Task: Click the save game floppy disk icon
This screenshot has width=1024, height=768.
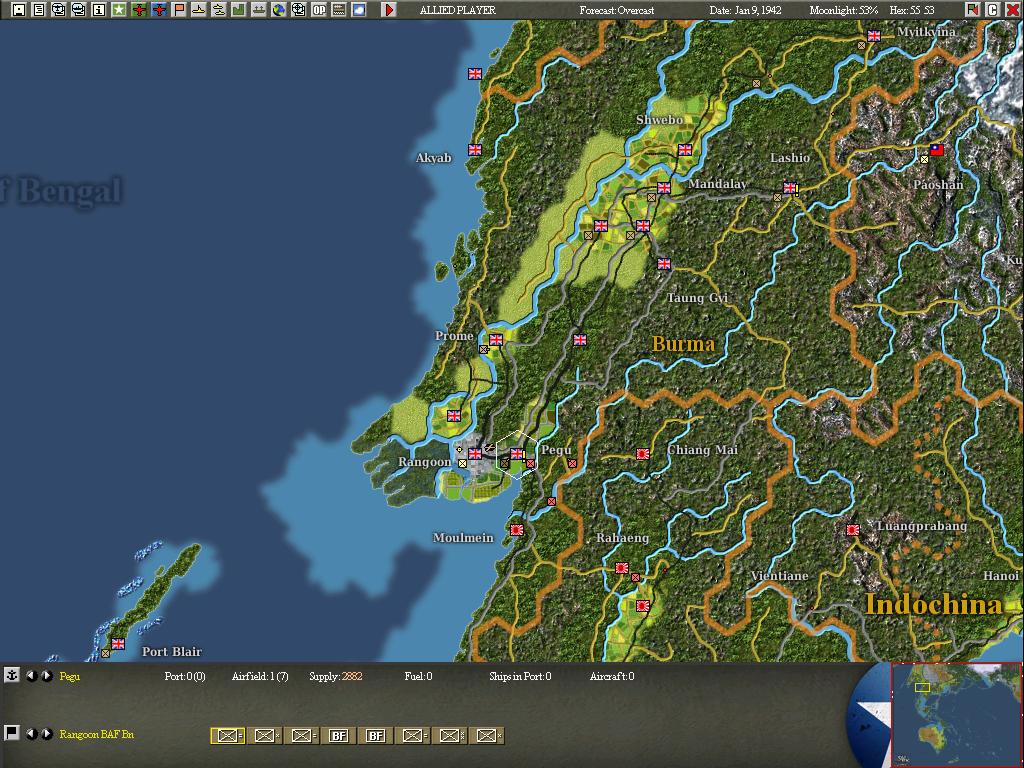Action: 19,10
